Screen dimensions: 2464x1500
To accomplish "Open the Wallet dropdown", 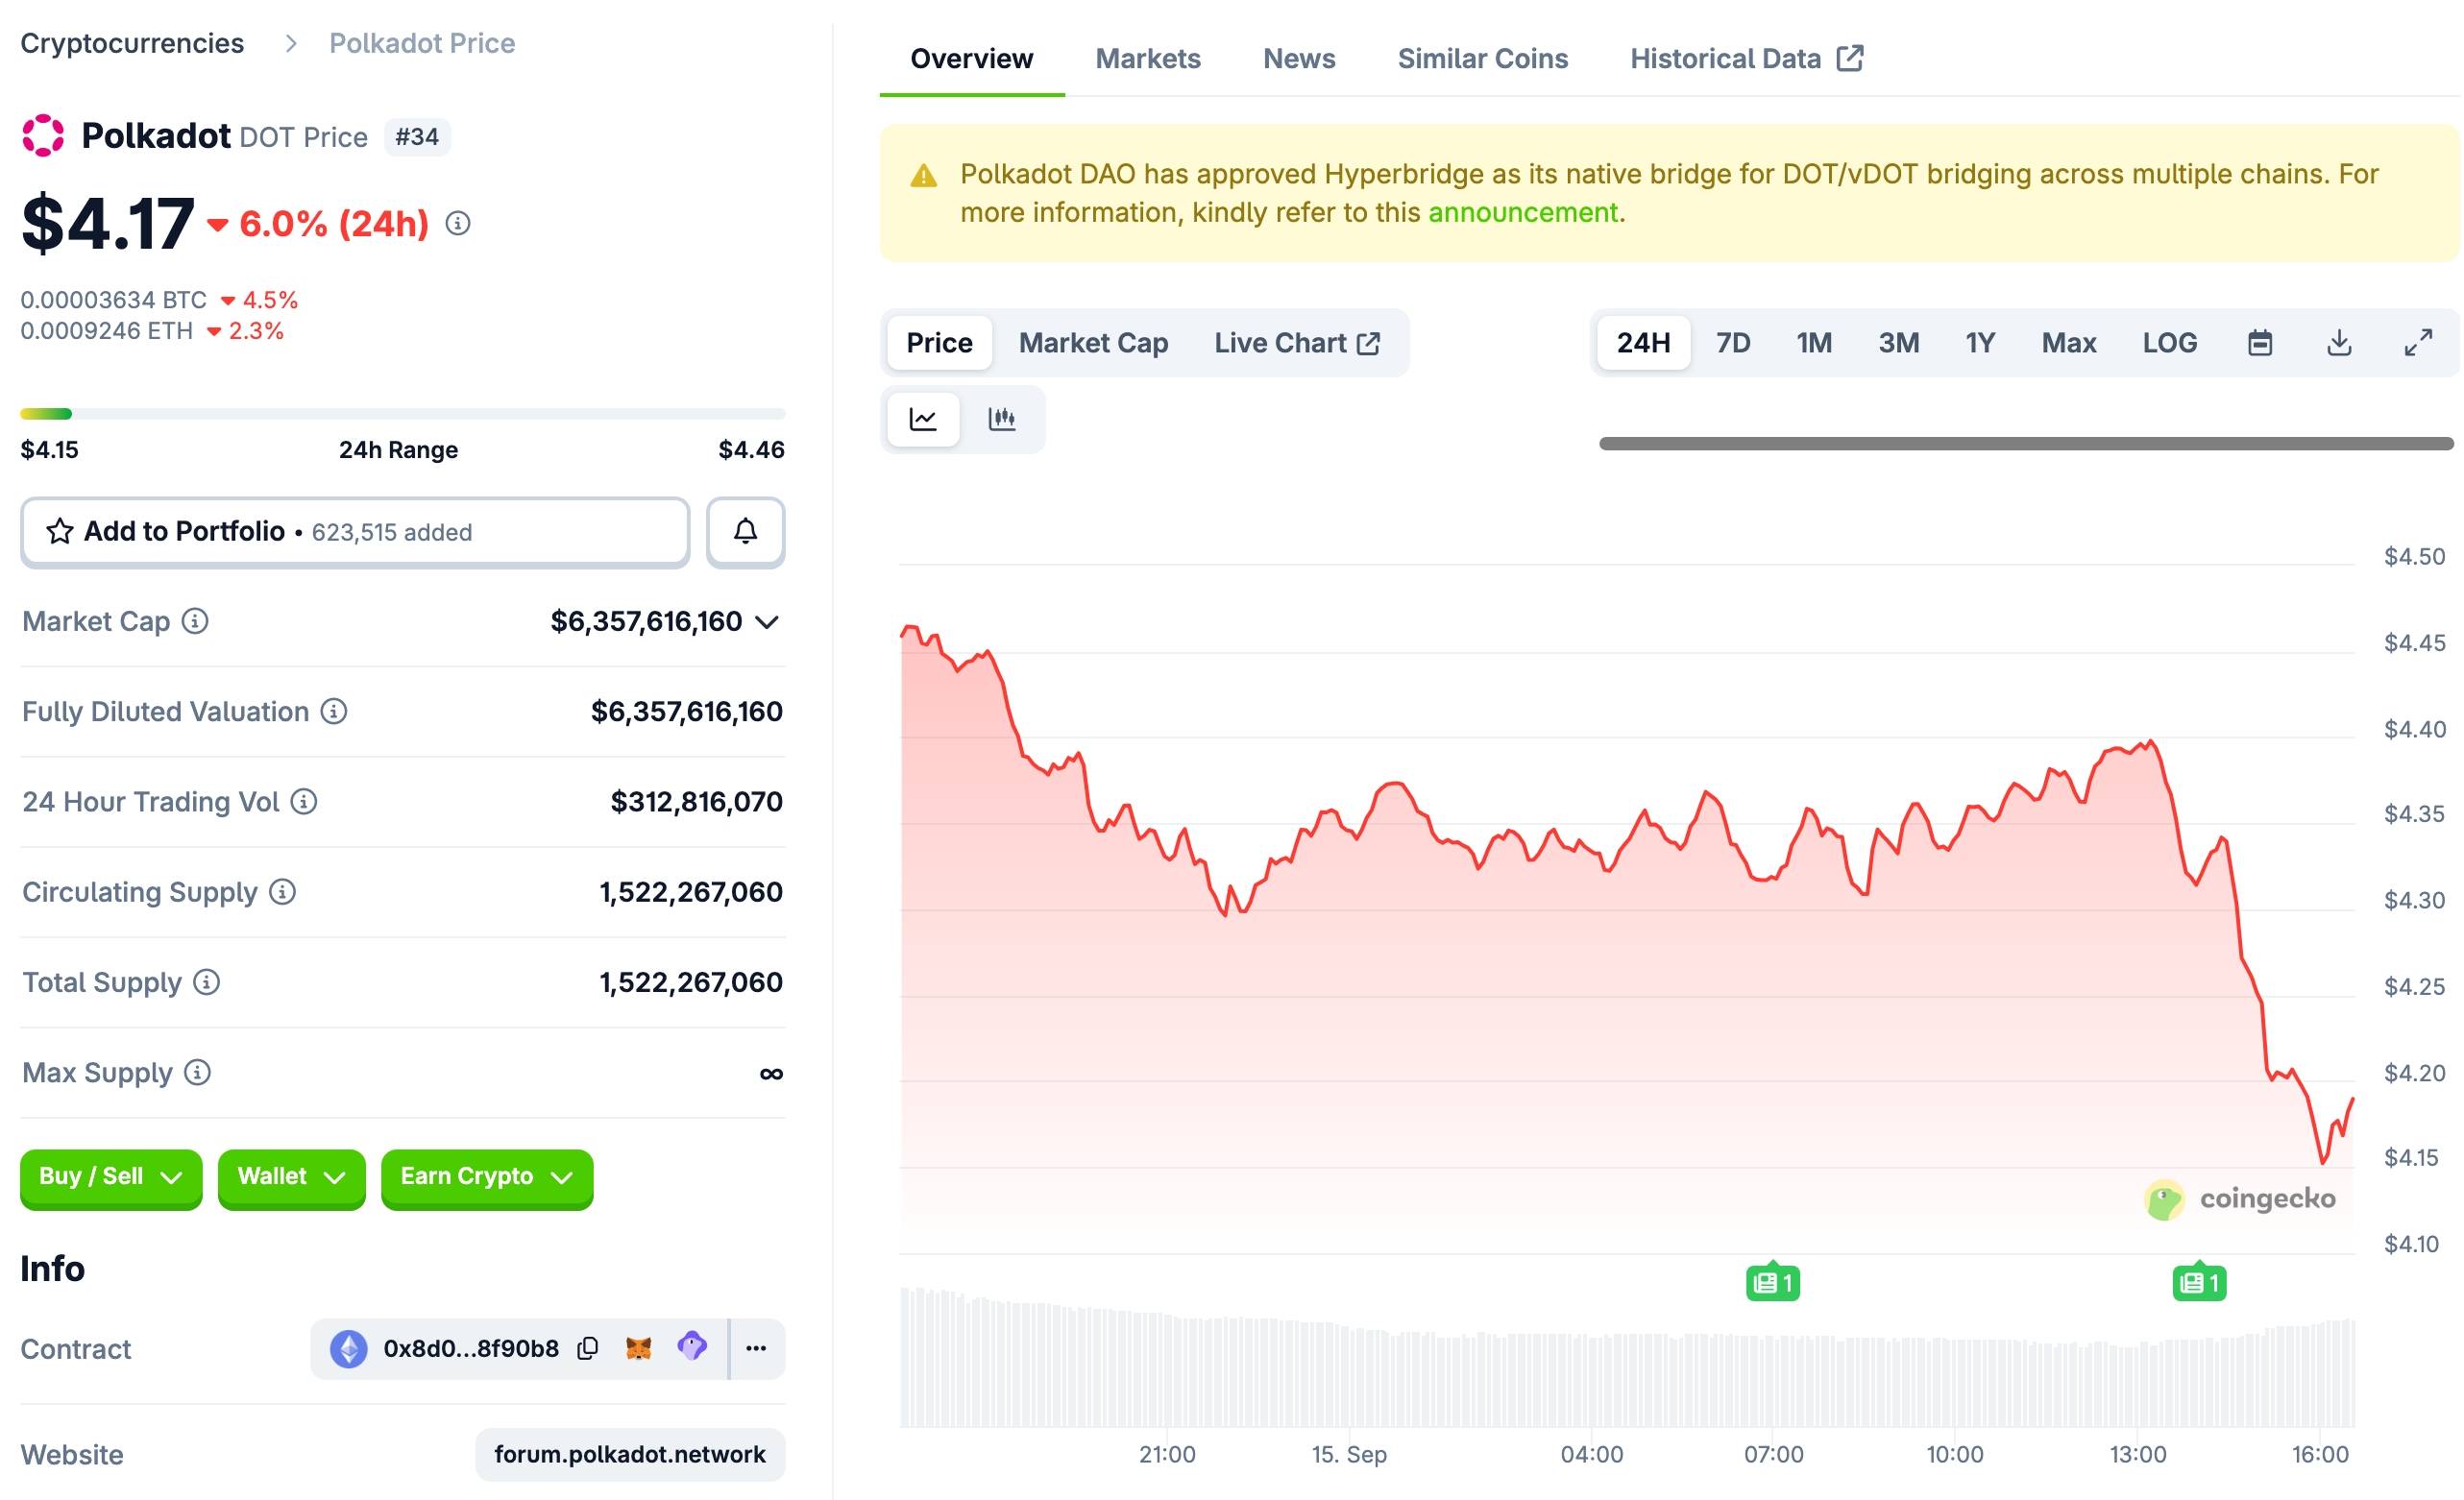I will pyautogui.click(x=291, y=1177).
